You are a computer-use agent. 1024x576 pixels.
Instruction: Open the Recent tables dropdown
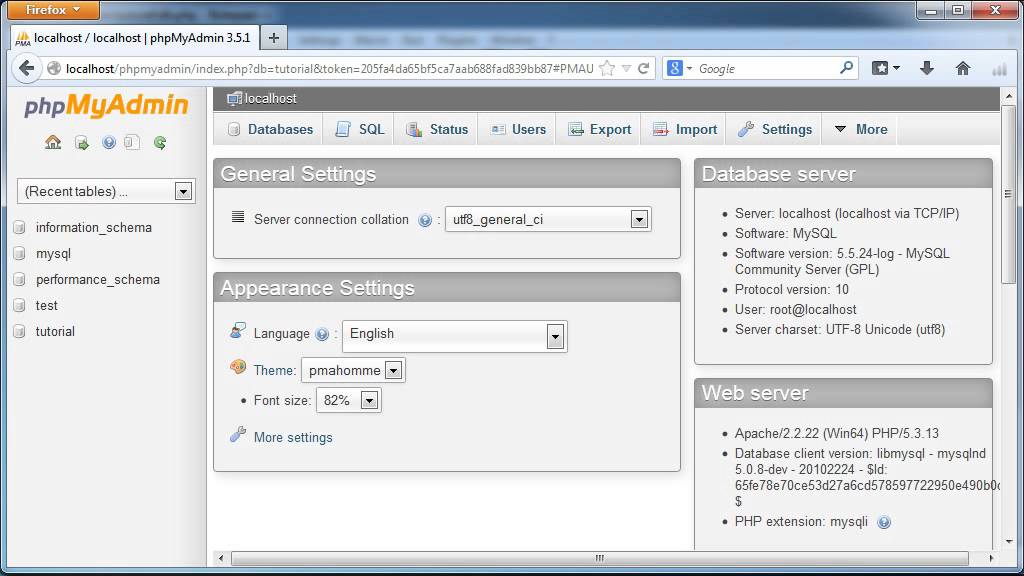[106, 191]
